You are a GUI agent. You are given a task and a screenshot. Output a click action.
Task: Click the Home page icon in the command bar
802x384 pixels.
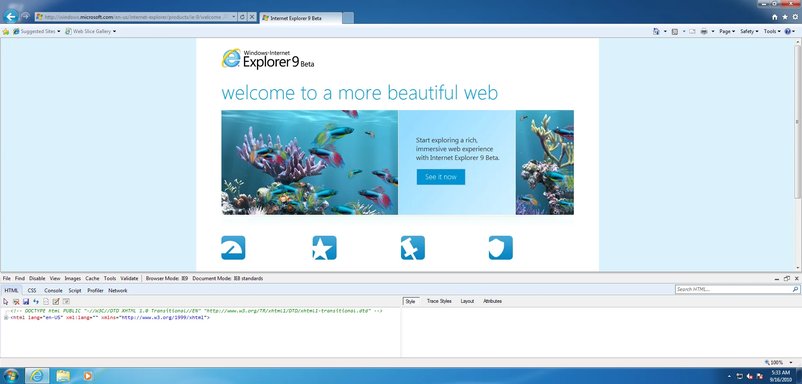(x=656, y=31)
